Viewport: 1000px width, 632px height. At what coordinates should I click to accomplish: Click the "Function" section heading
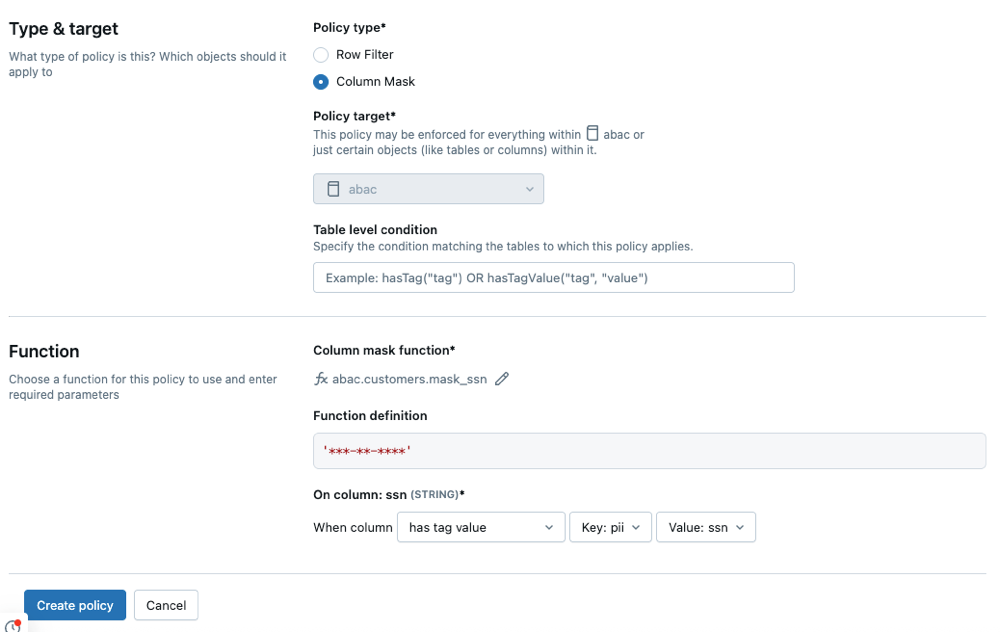click(44, 351)
